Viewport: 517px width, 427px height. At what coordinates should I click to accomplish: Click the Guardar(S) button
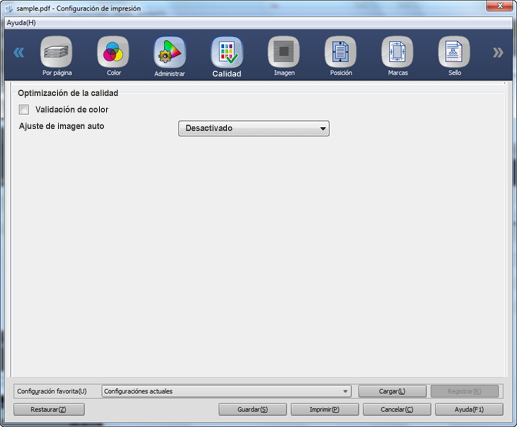[x=253, y=409]
